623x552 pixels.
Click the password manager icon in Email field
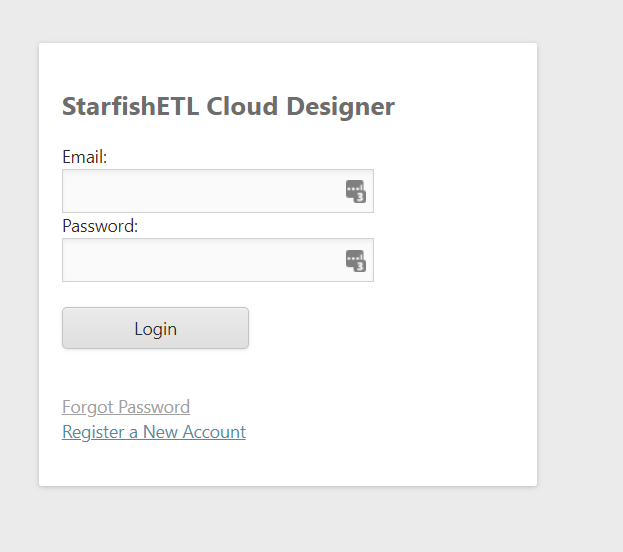(356, 191)
